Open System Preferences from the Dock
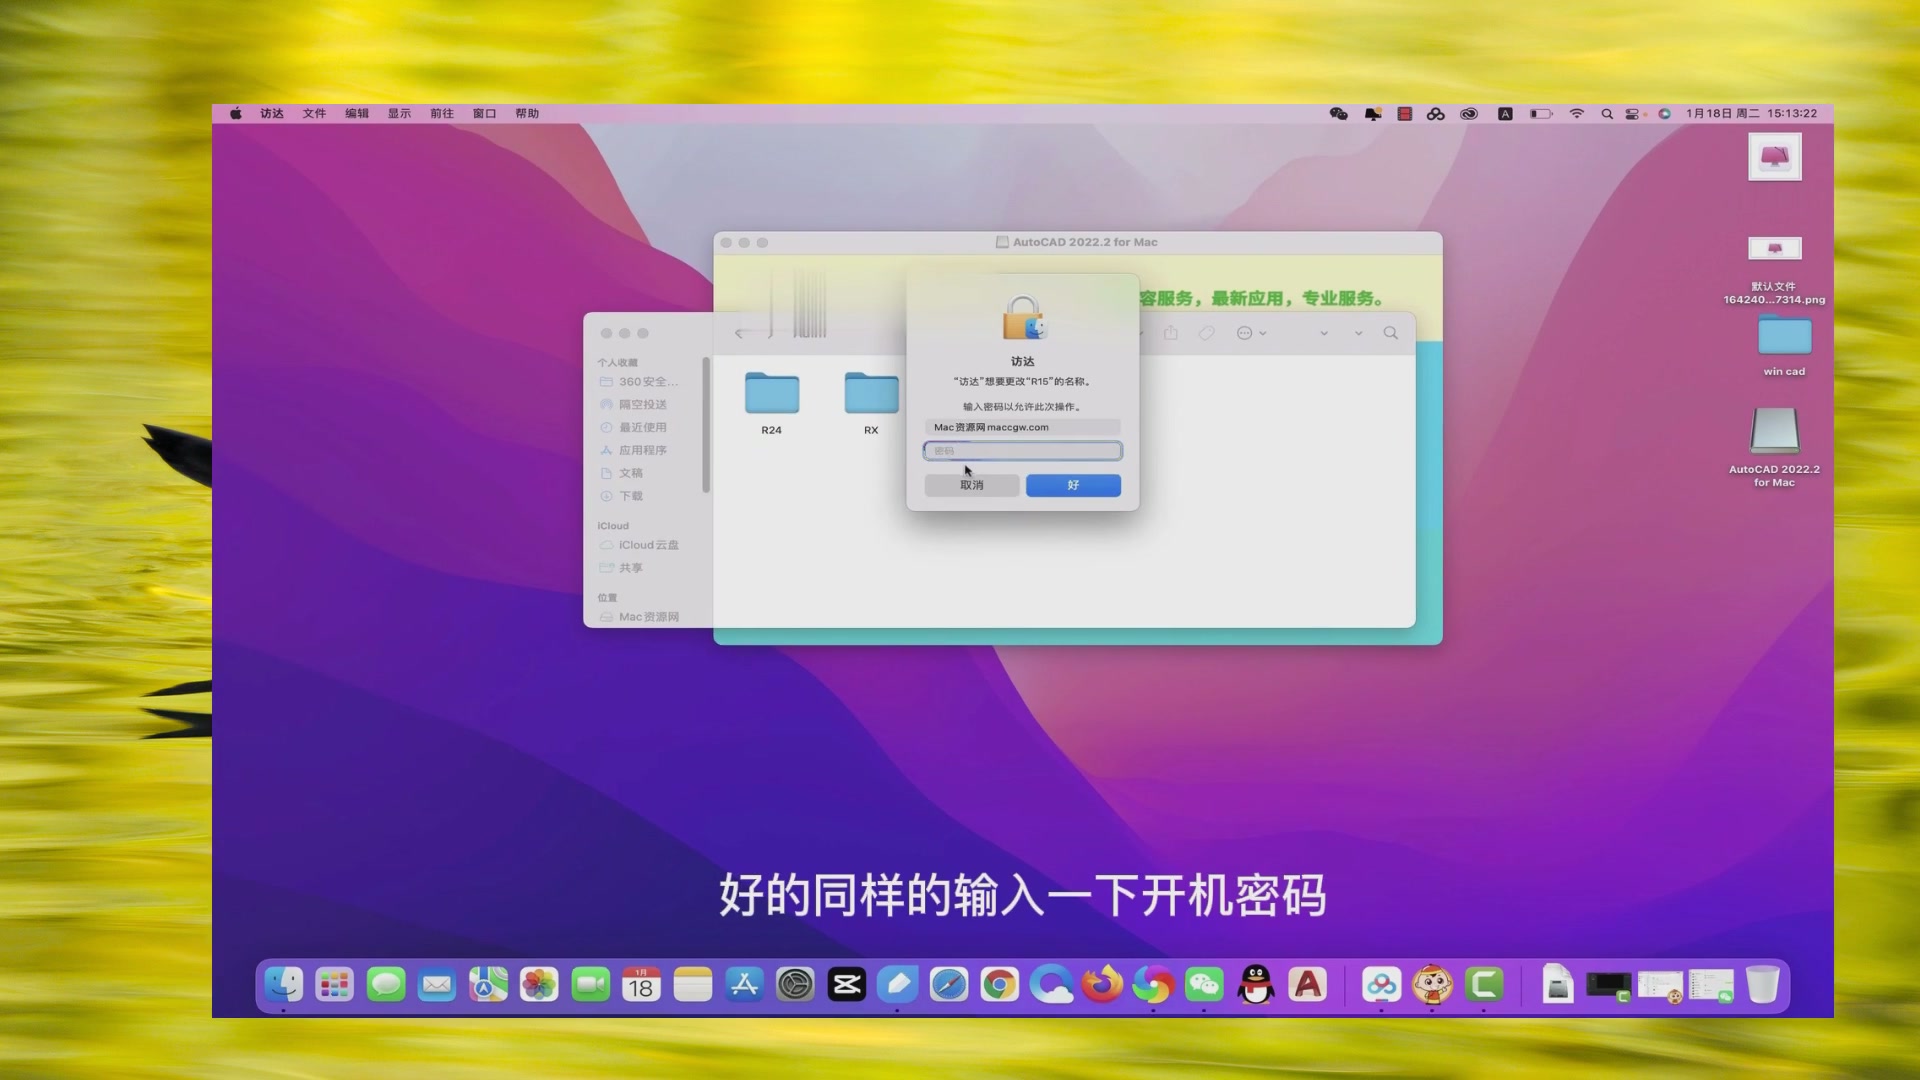Screen dimensions: 1920x1080 tap(795, 986)
